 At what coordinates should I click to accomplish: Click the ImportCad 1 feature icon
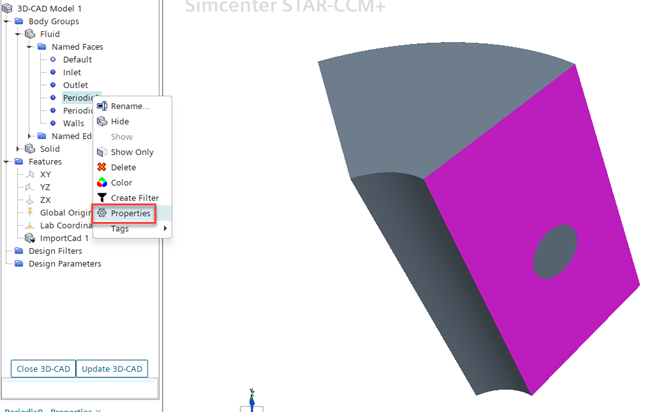click(x=30, y=238)
